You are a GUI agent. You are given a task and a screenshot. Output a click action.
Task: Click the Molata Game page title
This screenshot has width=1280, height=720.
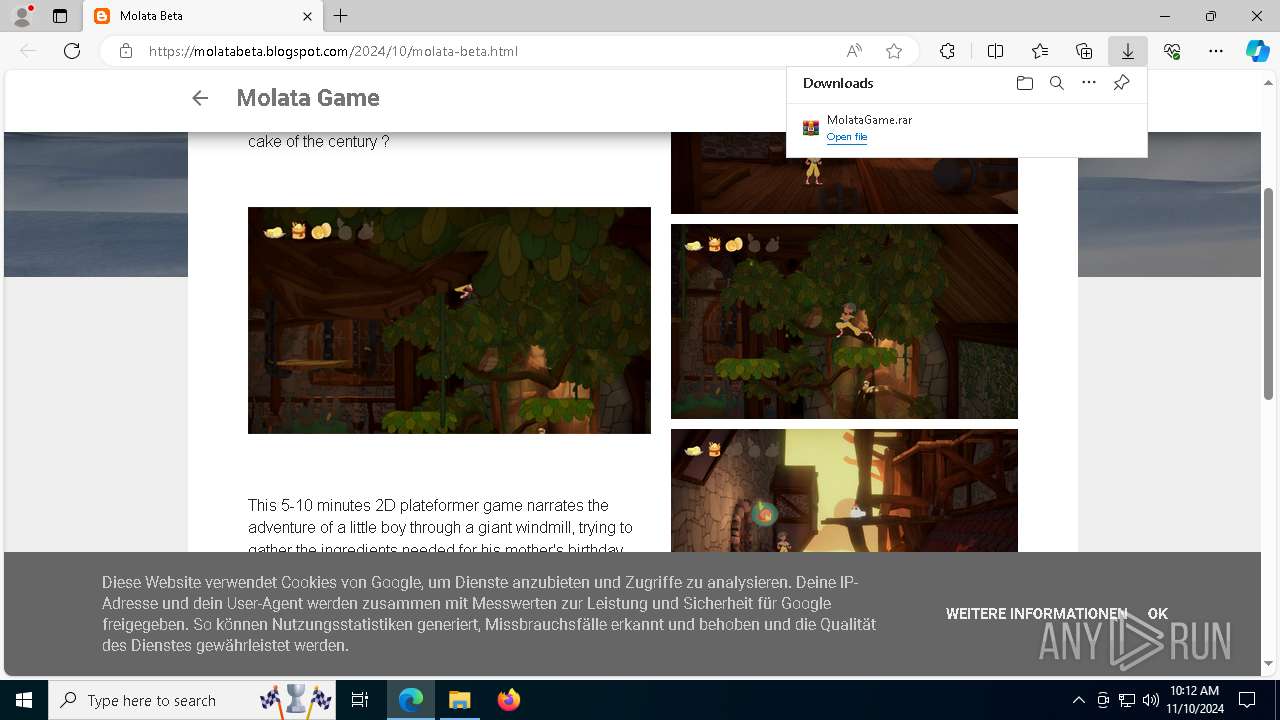(308, 98)
